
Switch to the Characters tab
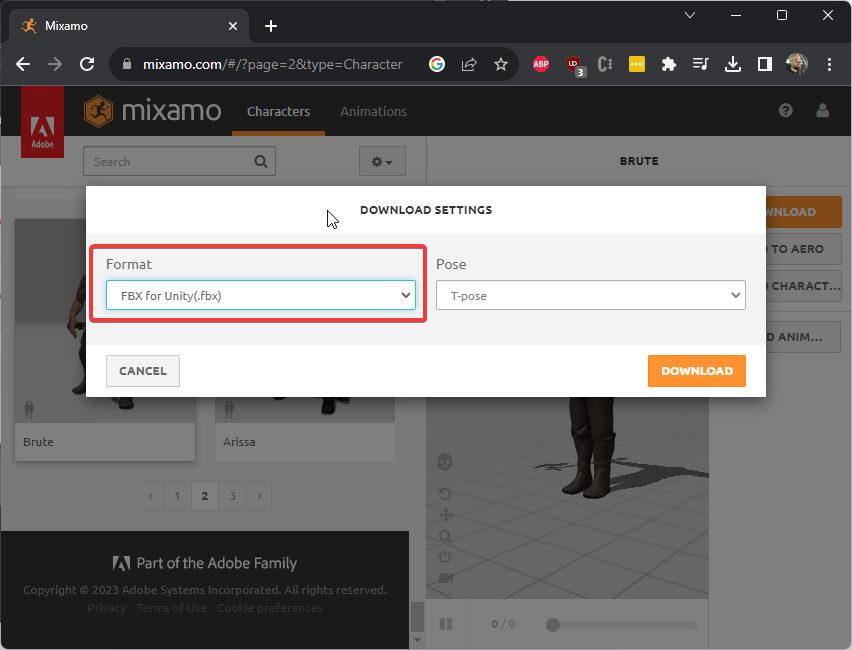pos(278,111)
